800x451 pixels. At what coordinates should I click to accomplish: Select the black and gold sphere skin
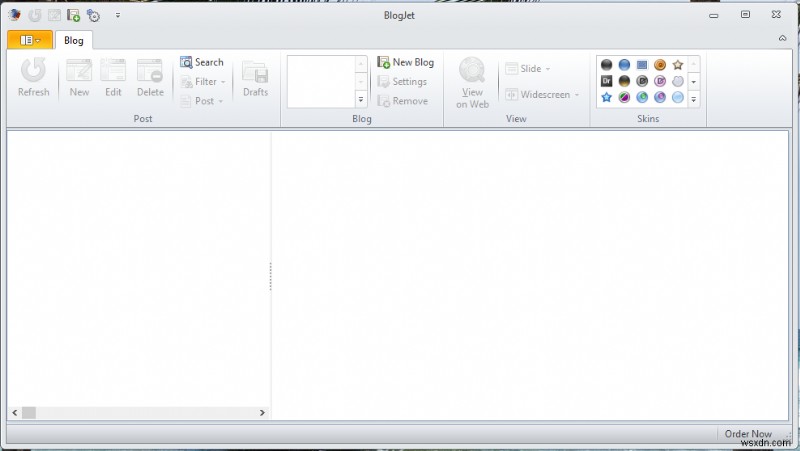624,81
